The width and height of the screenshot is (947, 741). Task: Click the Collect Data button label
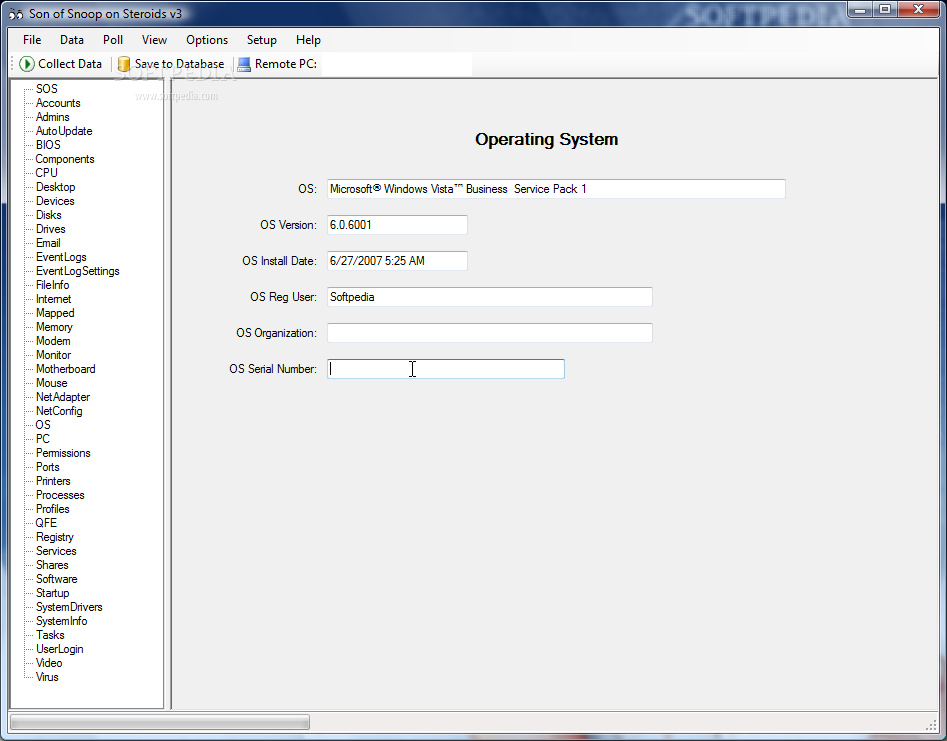pos(70,64)
